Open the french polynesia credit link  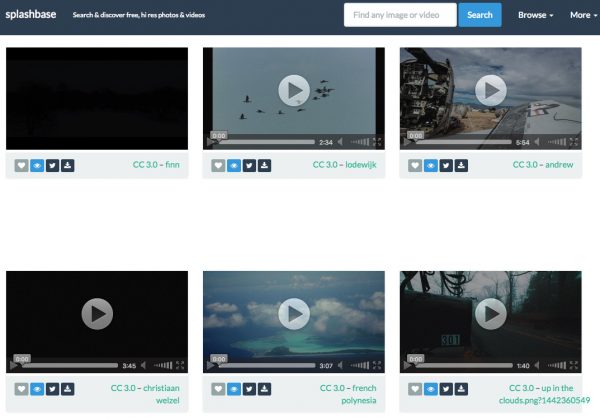pos(349,394)
